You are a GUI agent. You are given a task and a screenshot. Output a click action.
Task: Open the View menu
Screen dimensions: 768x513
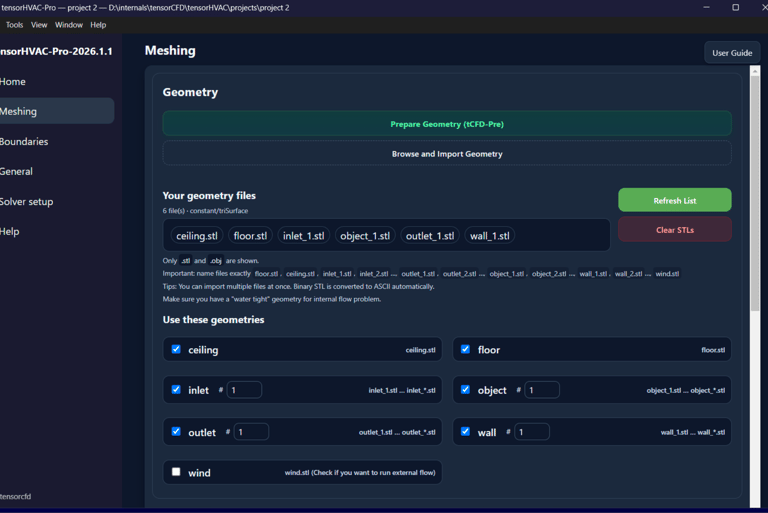(39, 25)
